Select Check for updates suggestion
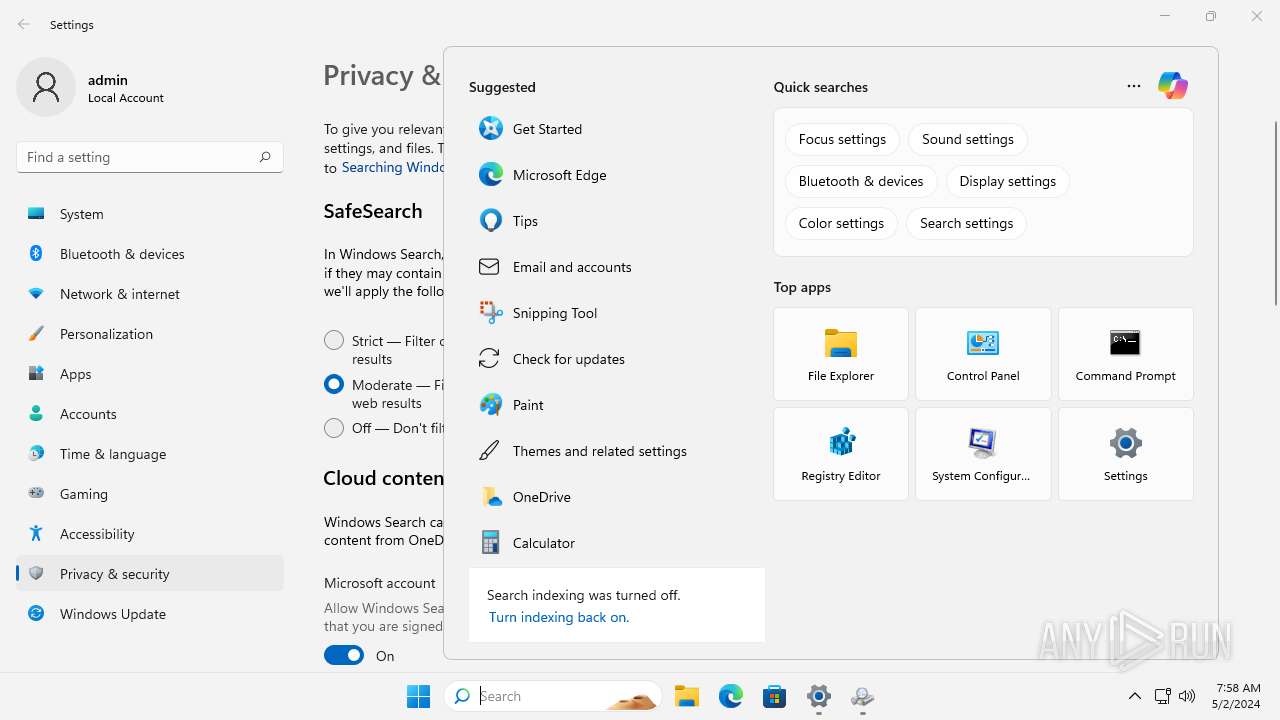1280x720 pixels. [x=616, y=359]
